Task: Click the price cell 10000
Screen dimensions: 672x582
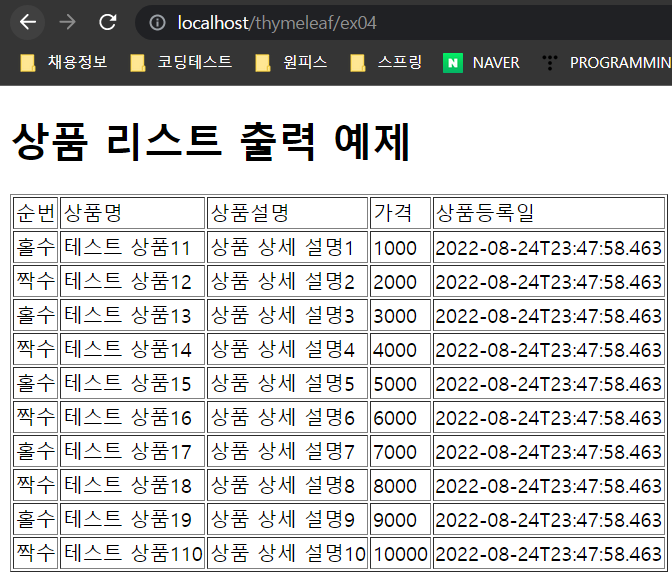Action: [x=400, y=553]
